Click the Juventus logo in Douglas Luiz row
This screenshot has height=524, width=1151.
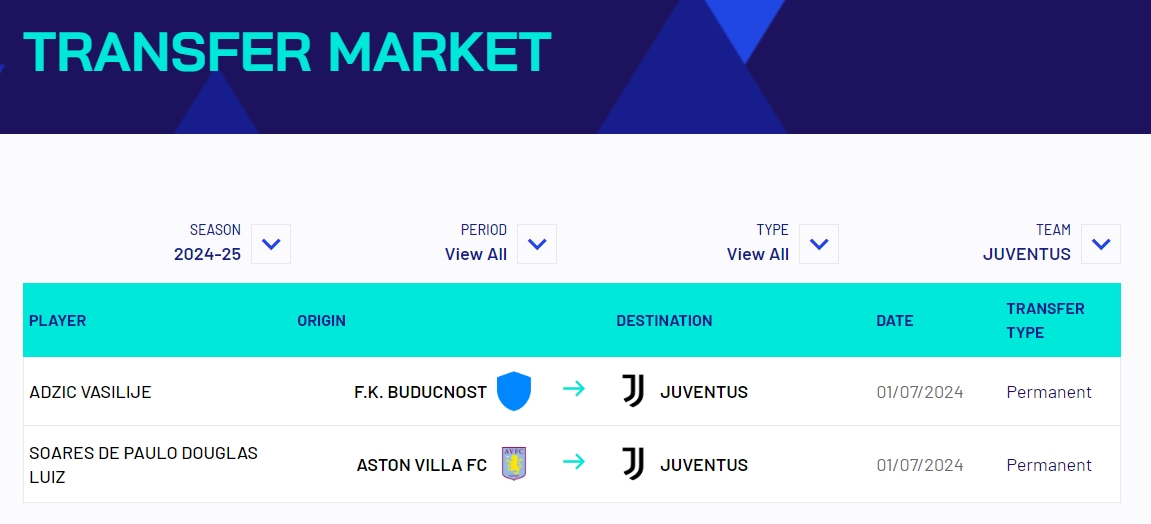[x=633, y=464]
